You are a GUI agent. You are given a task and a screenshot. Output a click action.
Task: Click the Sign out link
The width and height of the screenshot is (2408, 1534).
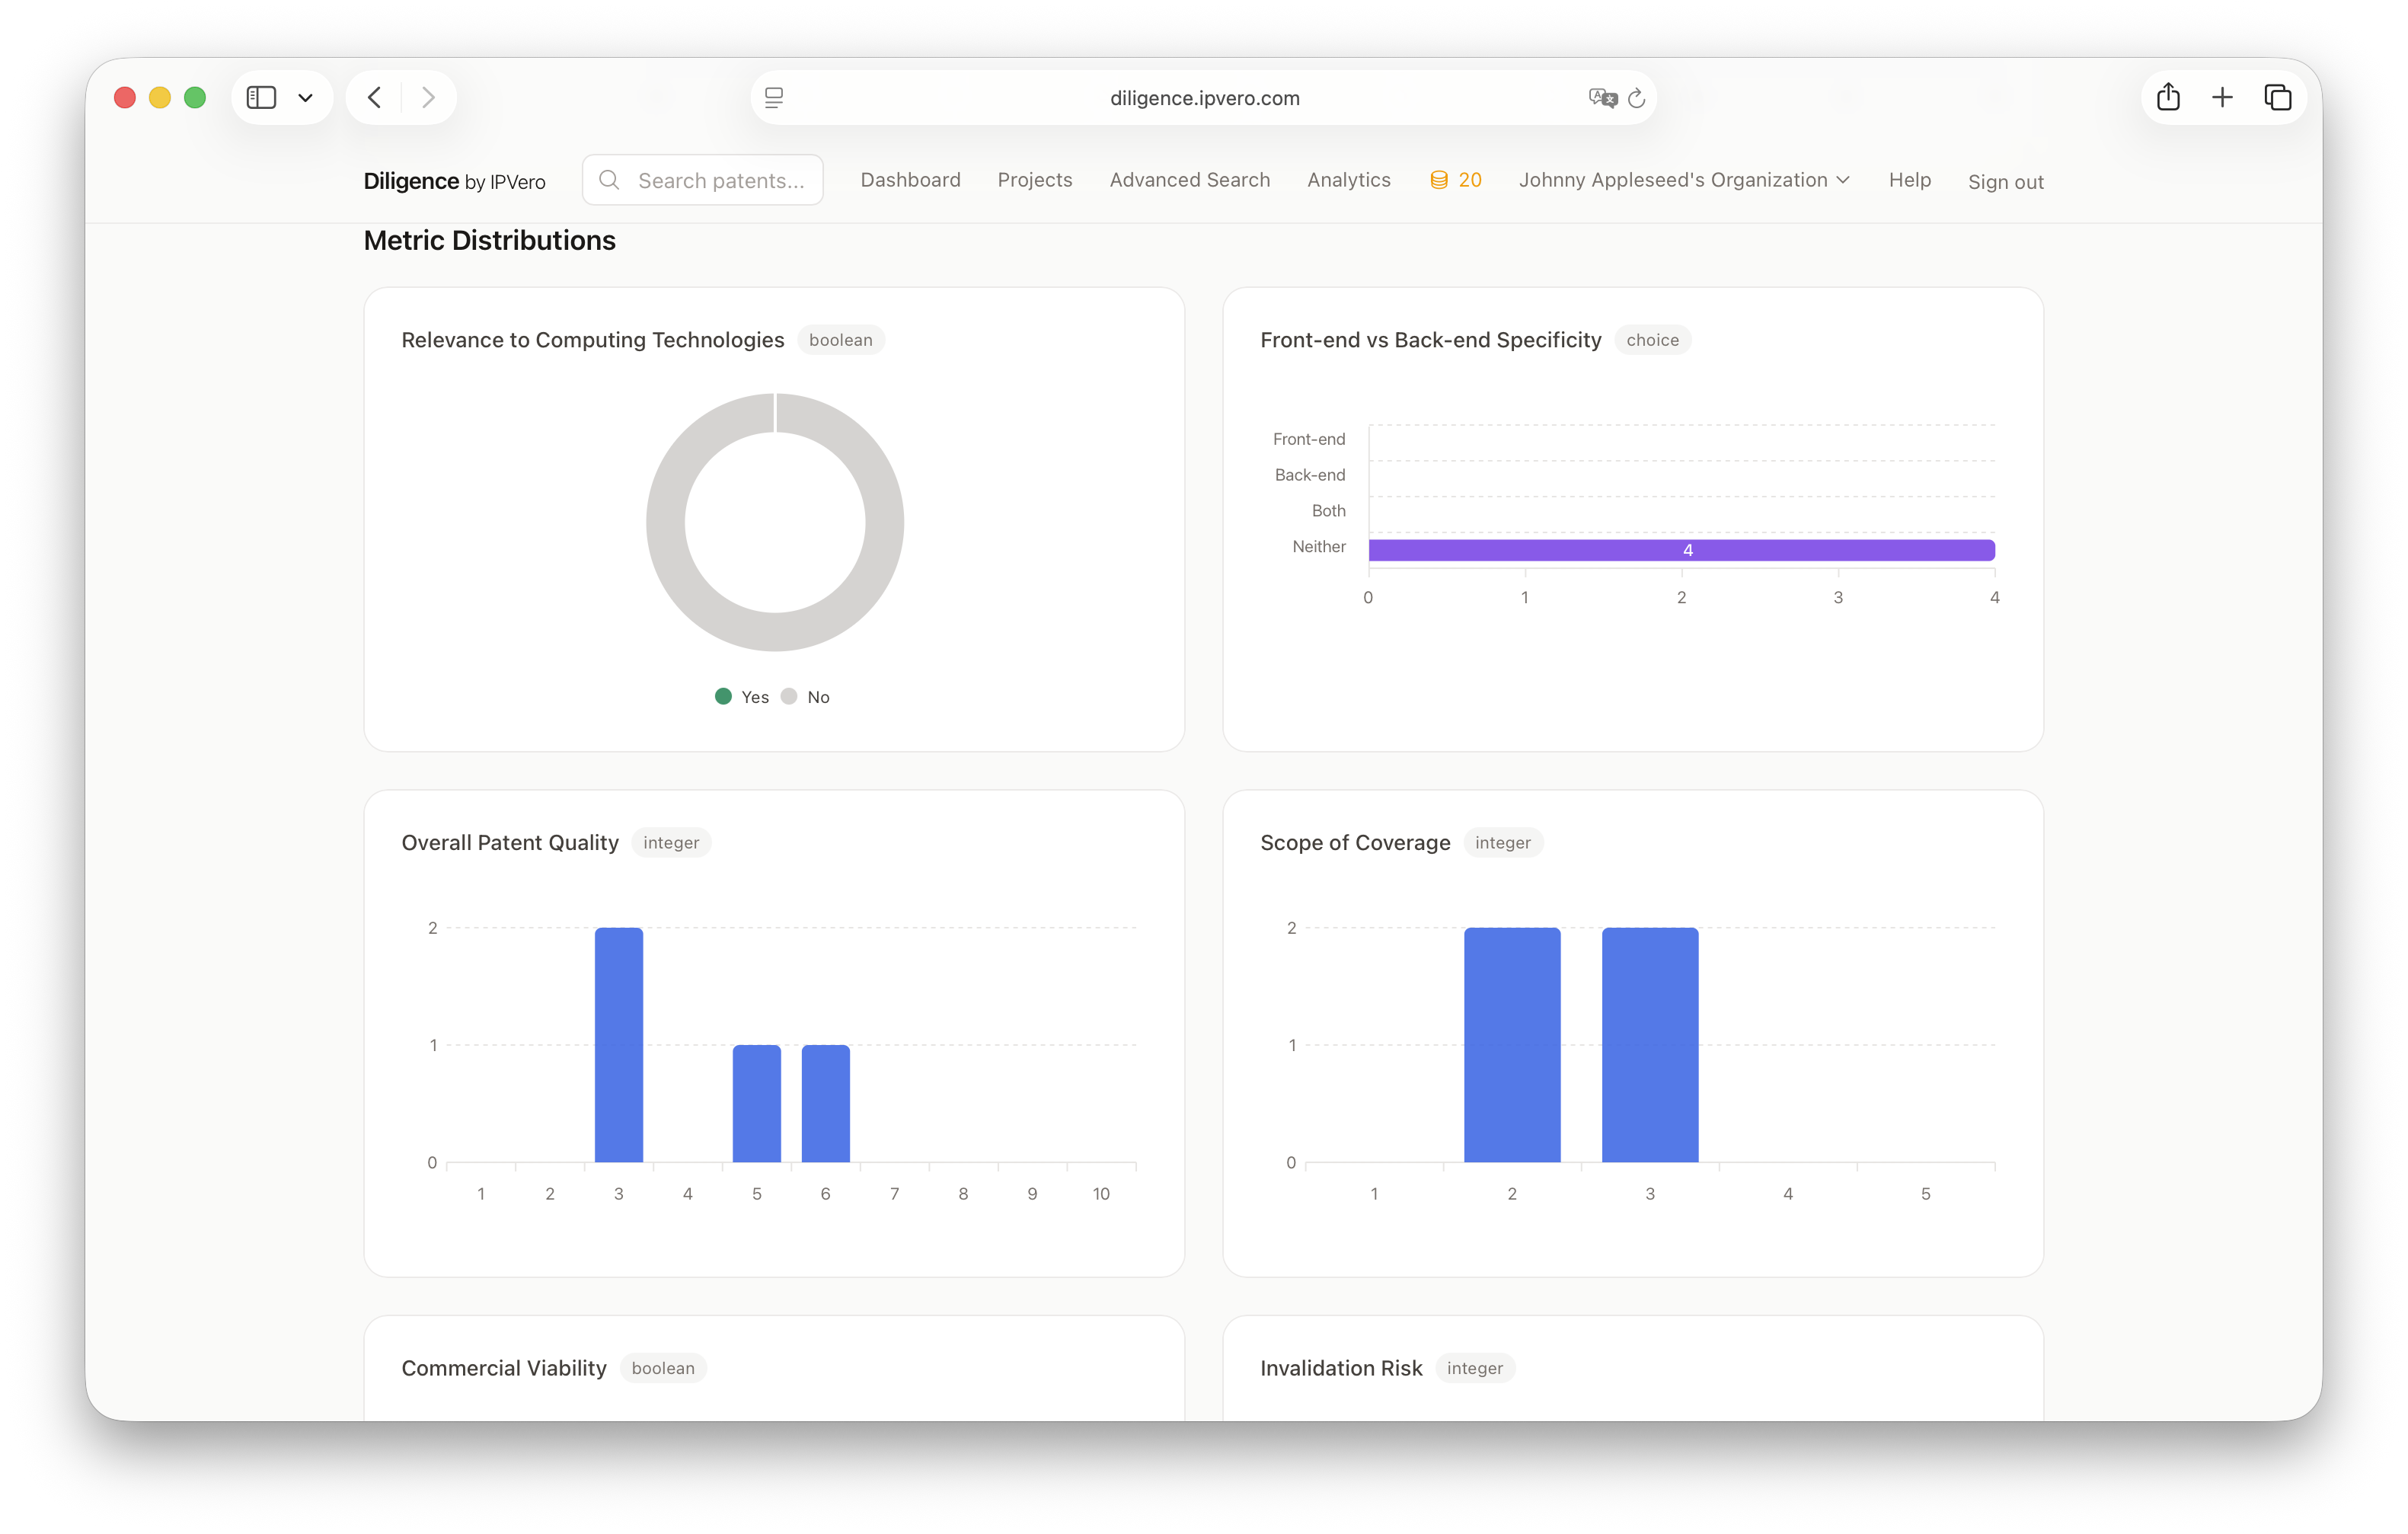click(x=2006, y=182)
